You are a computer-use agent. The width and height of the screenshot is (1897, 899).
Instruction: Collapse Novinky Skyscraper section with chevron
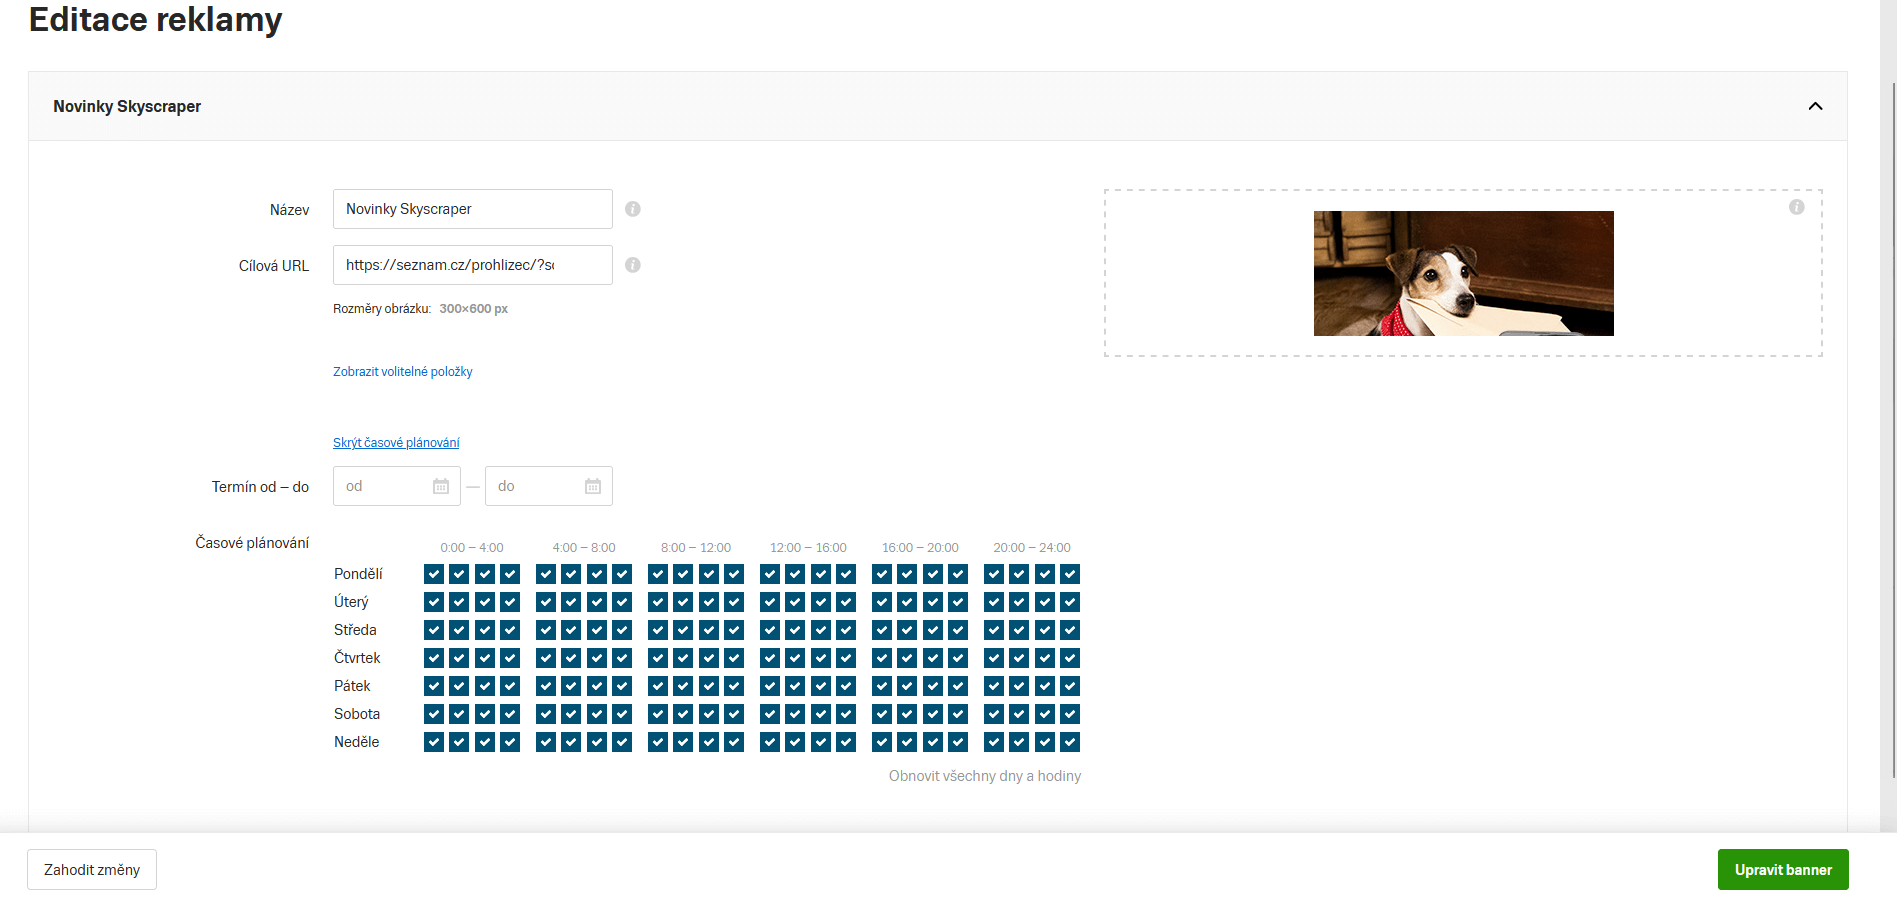1815,106
